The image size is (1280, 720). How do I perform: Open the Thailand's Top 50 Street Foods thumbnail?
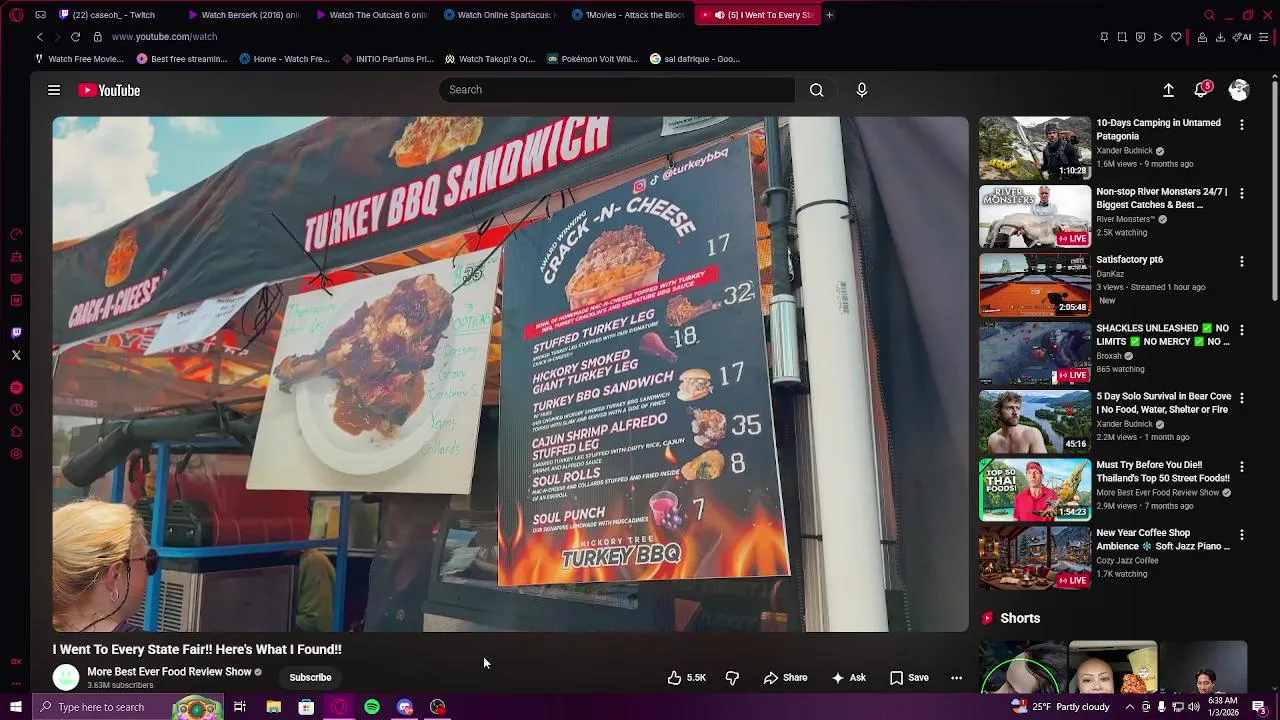[1035, 490]
